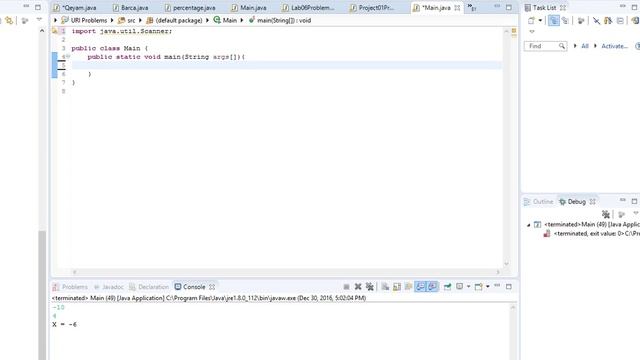Click Clear Console icon
This screenshot has height=360, width=640.
(385, 287)
